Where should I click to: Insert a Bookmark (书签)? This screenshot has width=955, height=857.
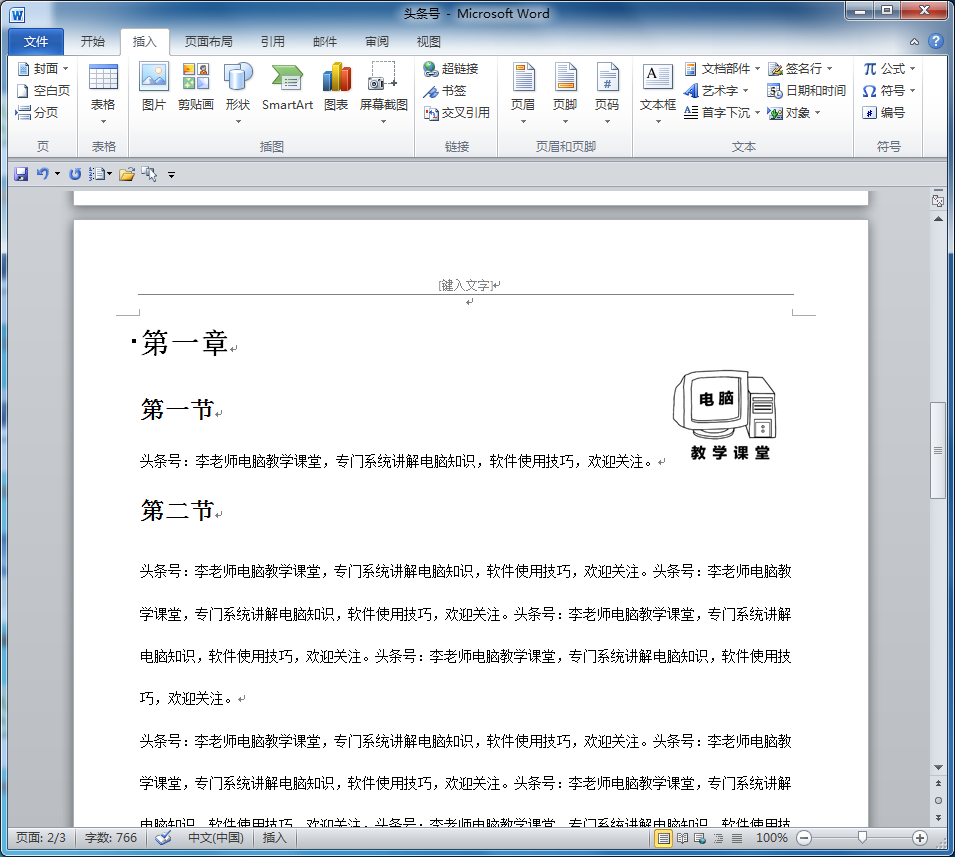[445, 90]
